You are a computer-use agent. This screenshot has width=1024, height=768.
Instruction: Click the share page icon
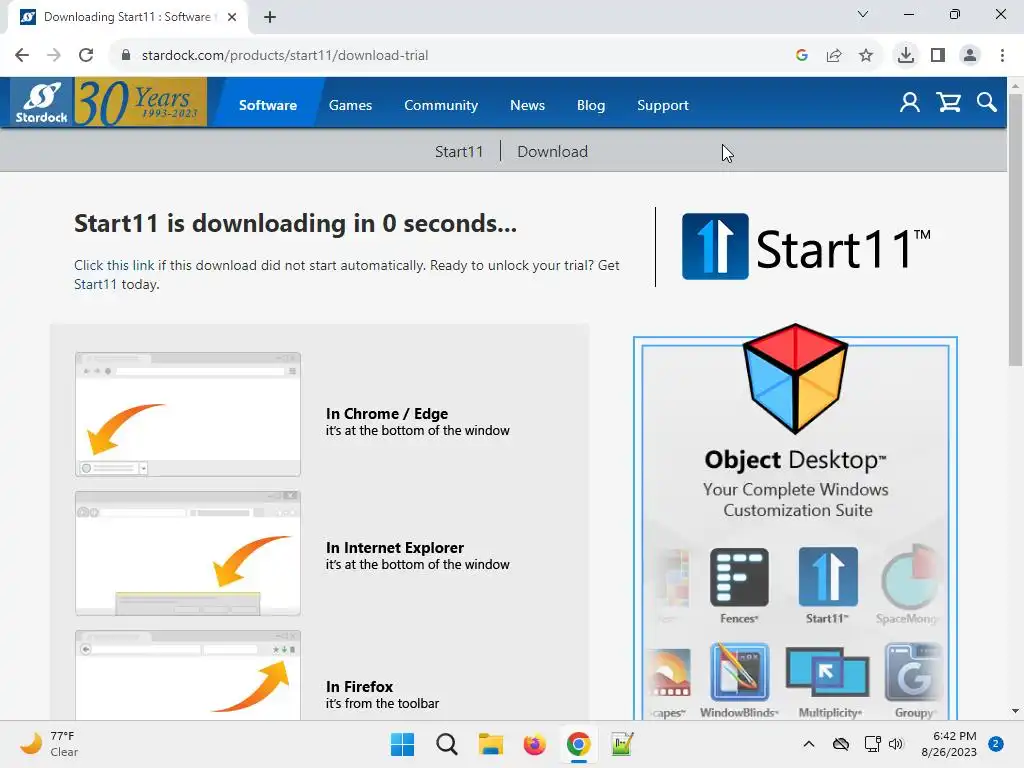(834, 56)
